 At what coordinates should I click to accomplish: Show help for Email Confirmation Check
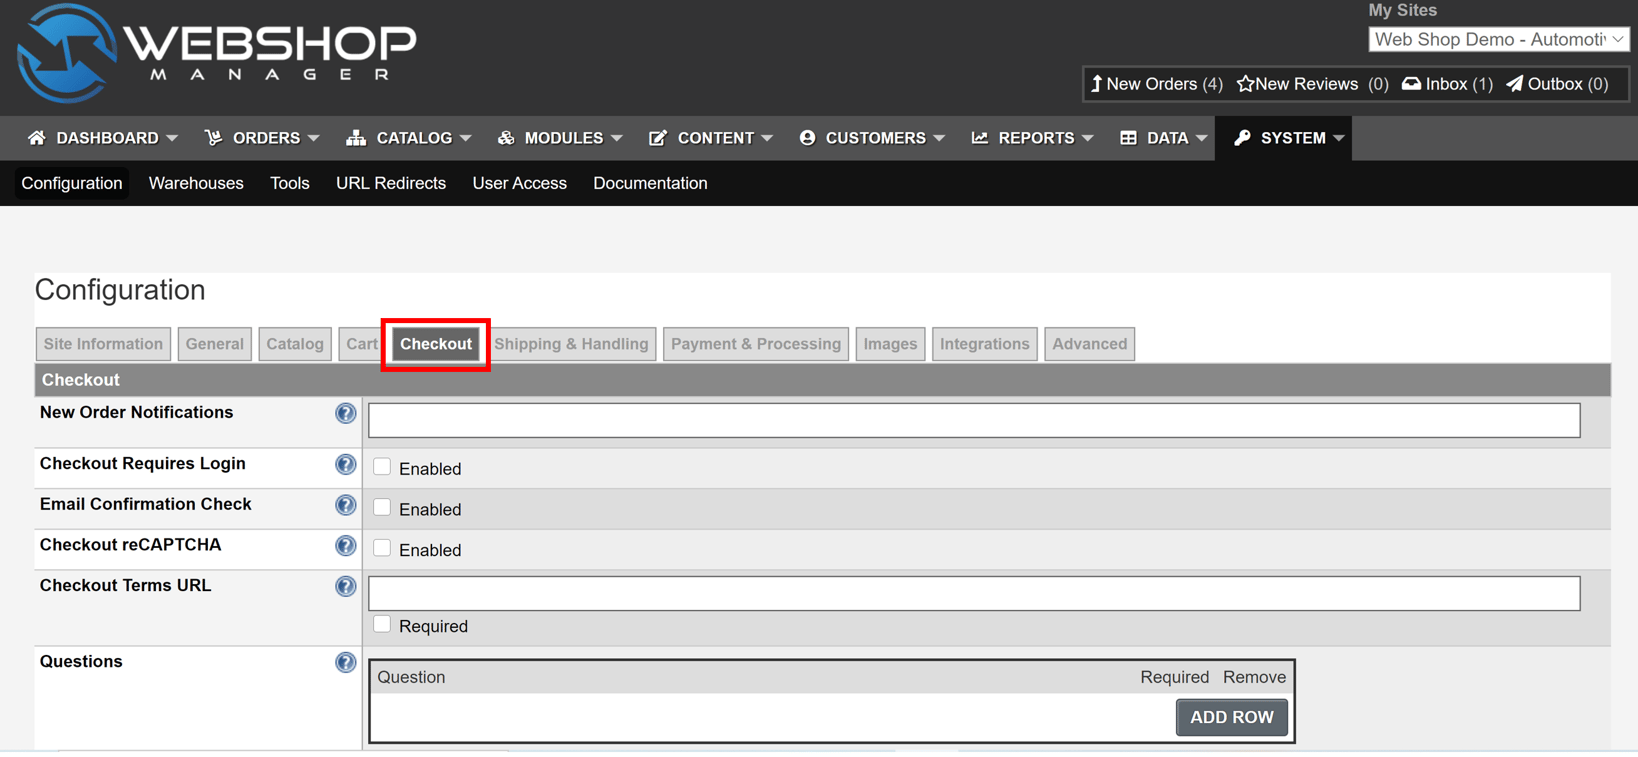pos(345,505)
